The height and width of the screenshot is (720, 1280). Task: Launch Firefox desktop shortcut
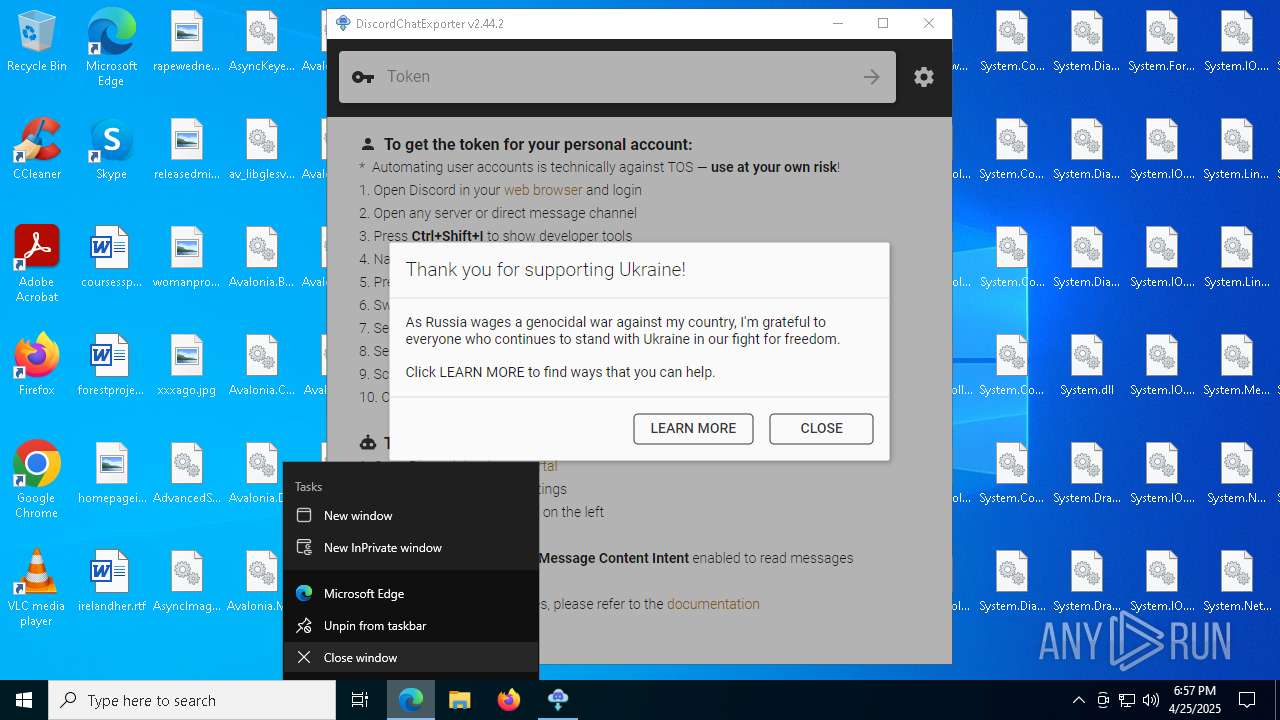(x=37, y=365)
